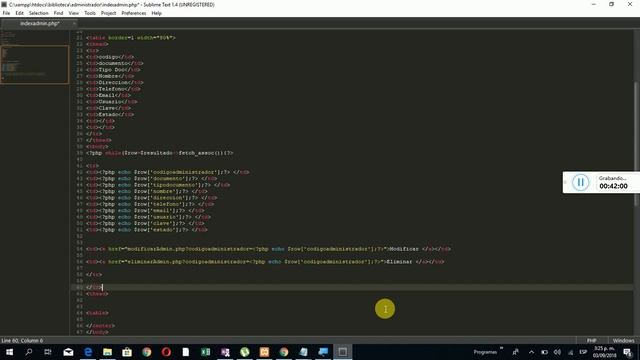
Task: Open File Explorer from taskbar
Action: point(107,352)
